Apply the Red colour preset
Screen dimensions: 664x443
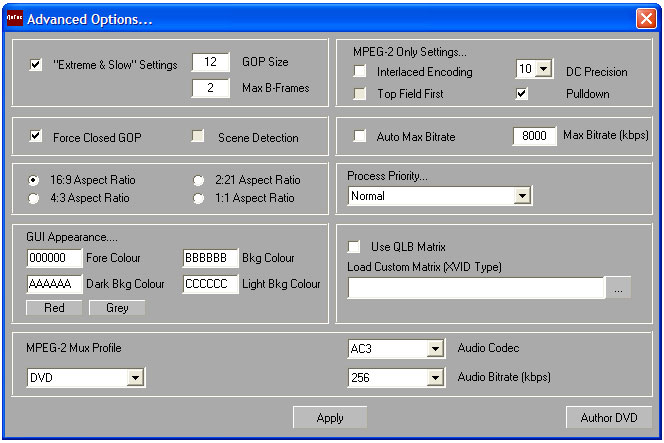(54, 308)
